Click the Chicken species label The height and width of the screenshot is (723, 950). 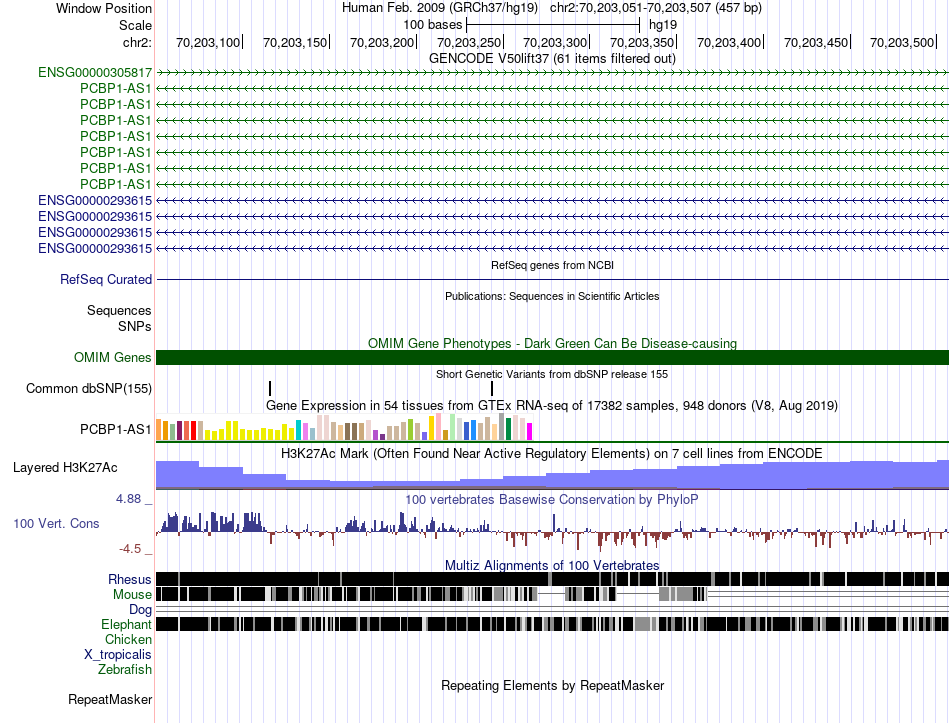coord(128,639)
